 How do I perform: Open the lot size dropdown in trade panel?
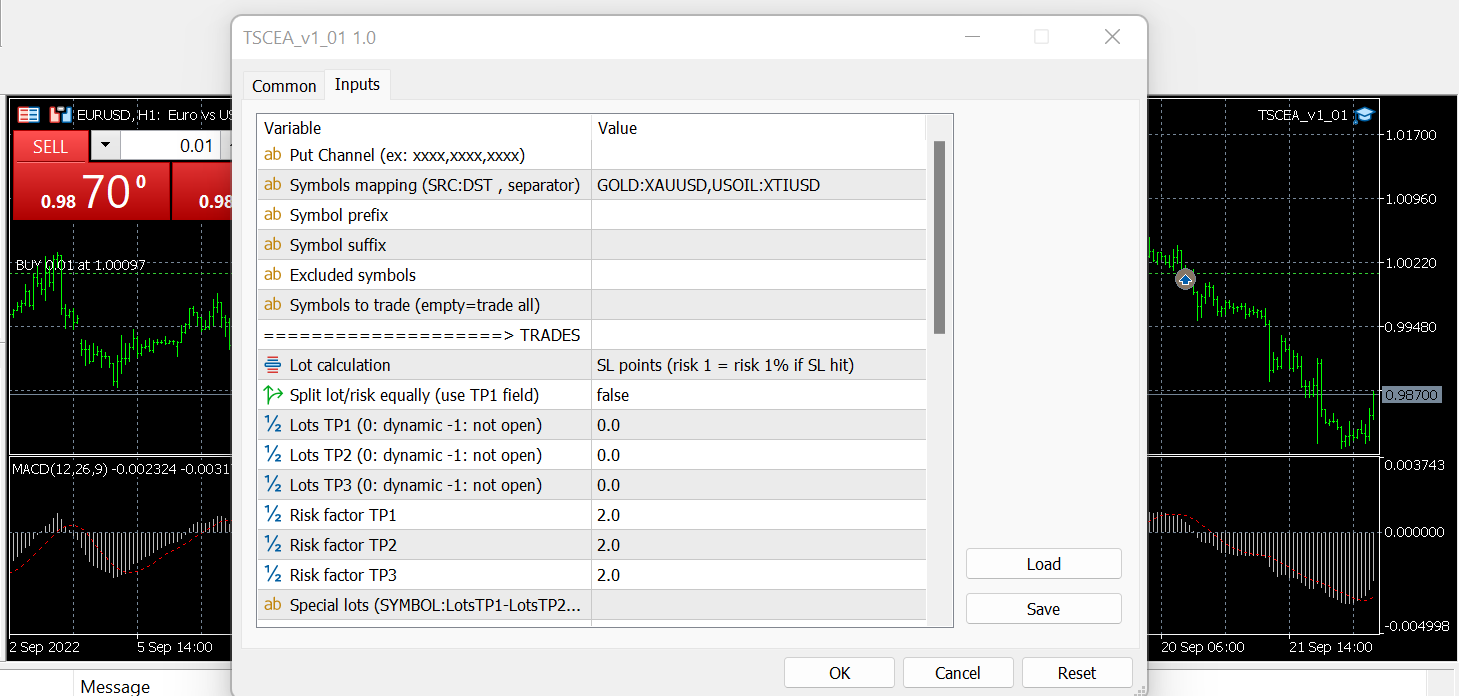pyautogui.click(x=104, y=146)
